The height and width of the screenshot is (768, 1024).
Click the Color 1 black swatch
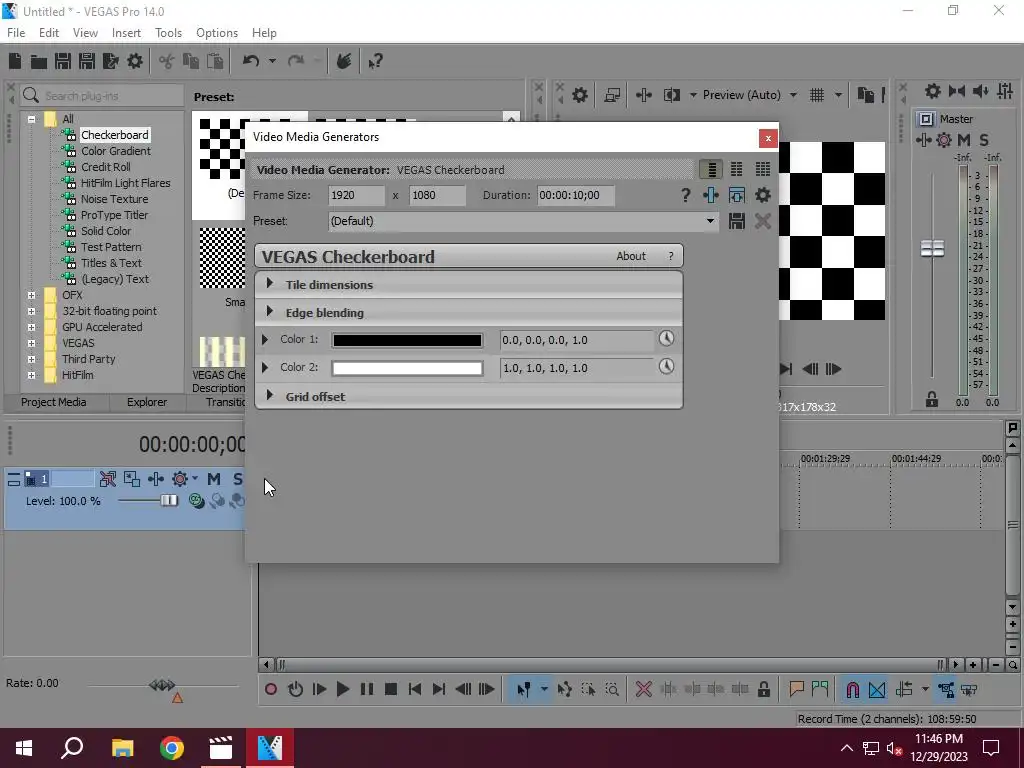(x=407, y=340)
